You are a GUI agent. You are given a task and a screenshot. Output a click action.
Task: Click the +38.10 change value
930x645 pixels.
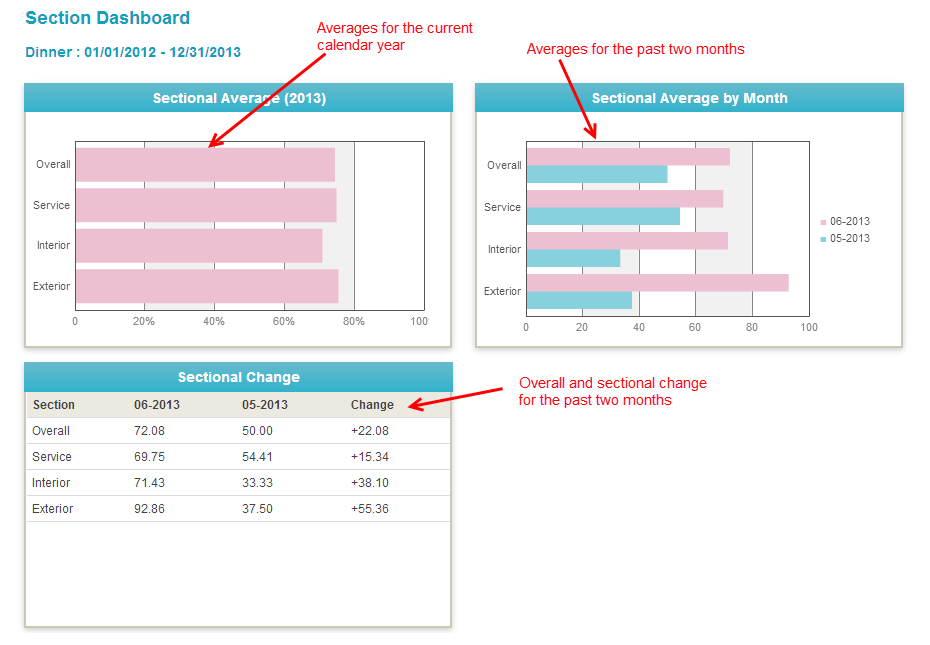pyautogui.click(x=370, y=483)
